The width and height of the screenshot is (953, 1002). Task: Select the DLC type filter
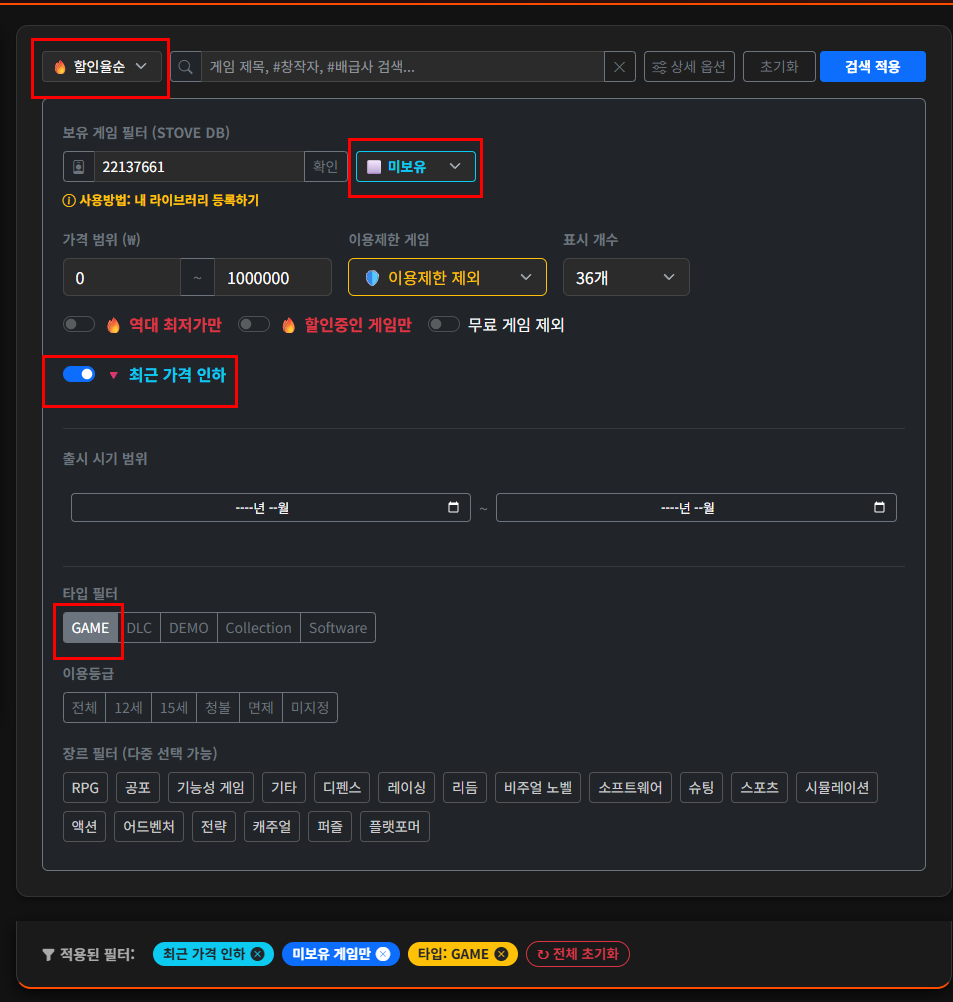coord(139,628)
